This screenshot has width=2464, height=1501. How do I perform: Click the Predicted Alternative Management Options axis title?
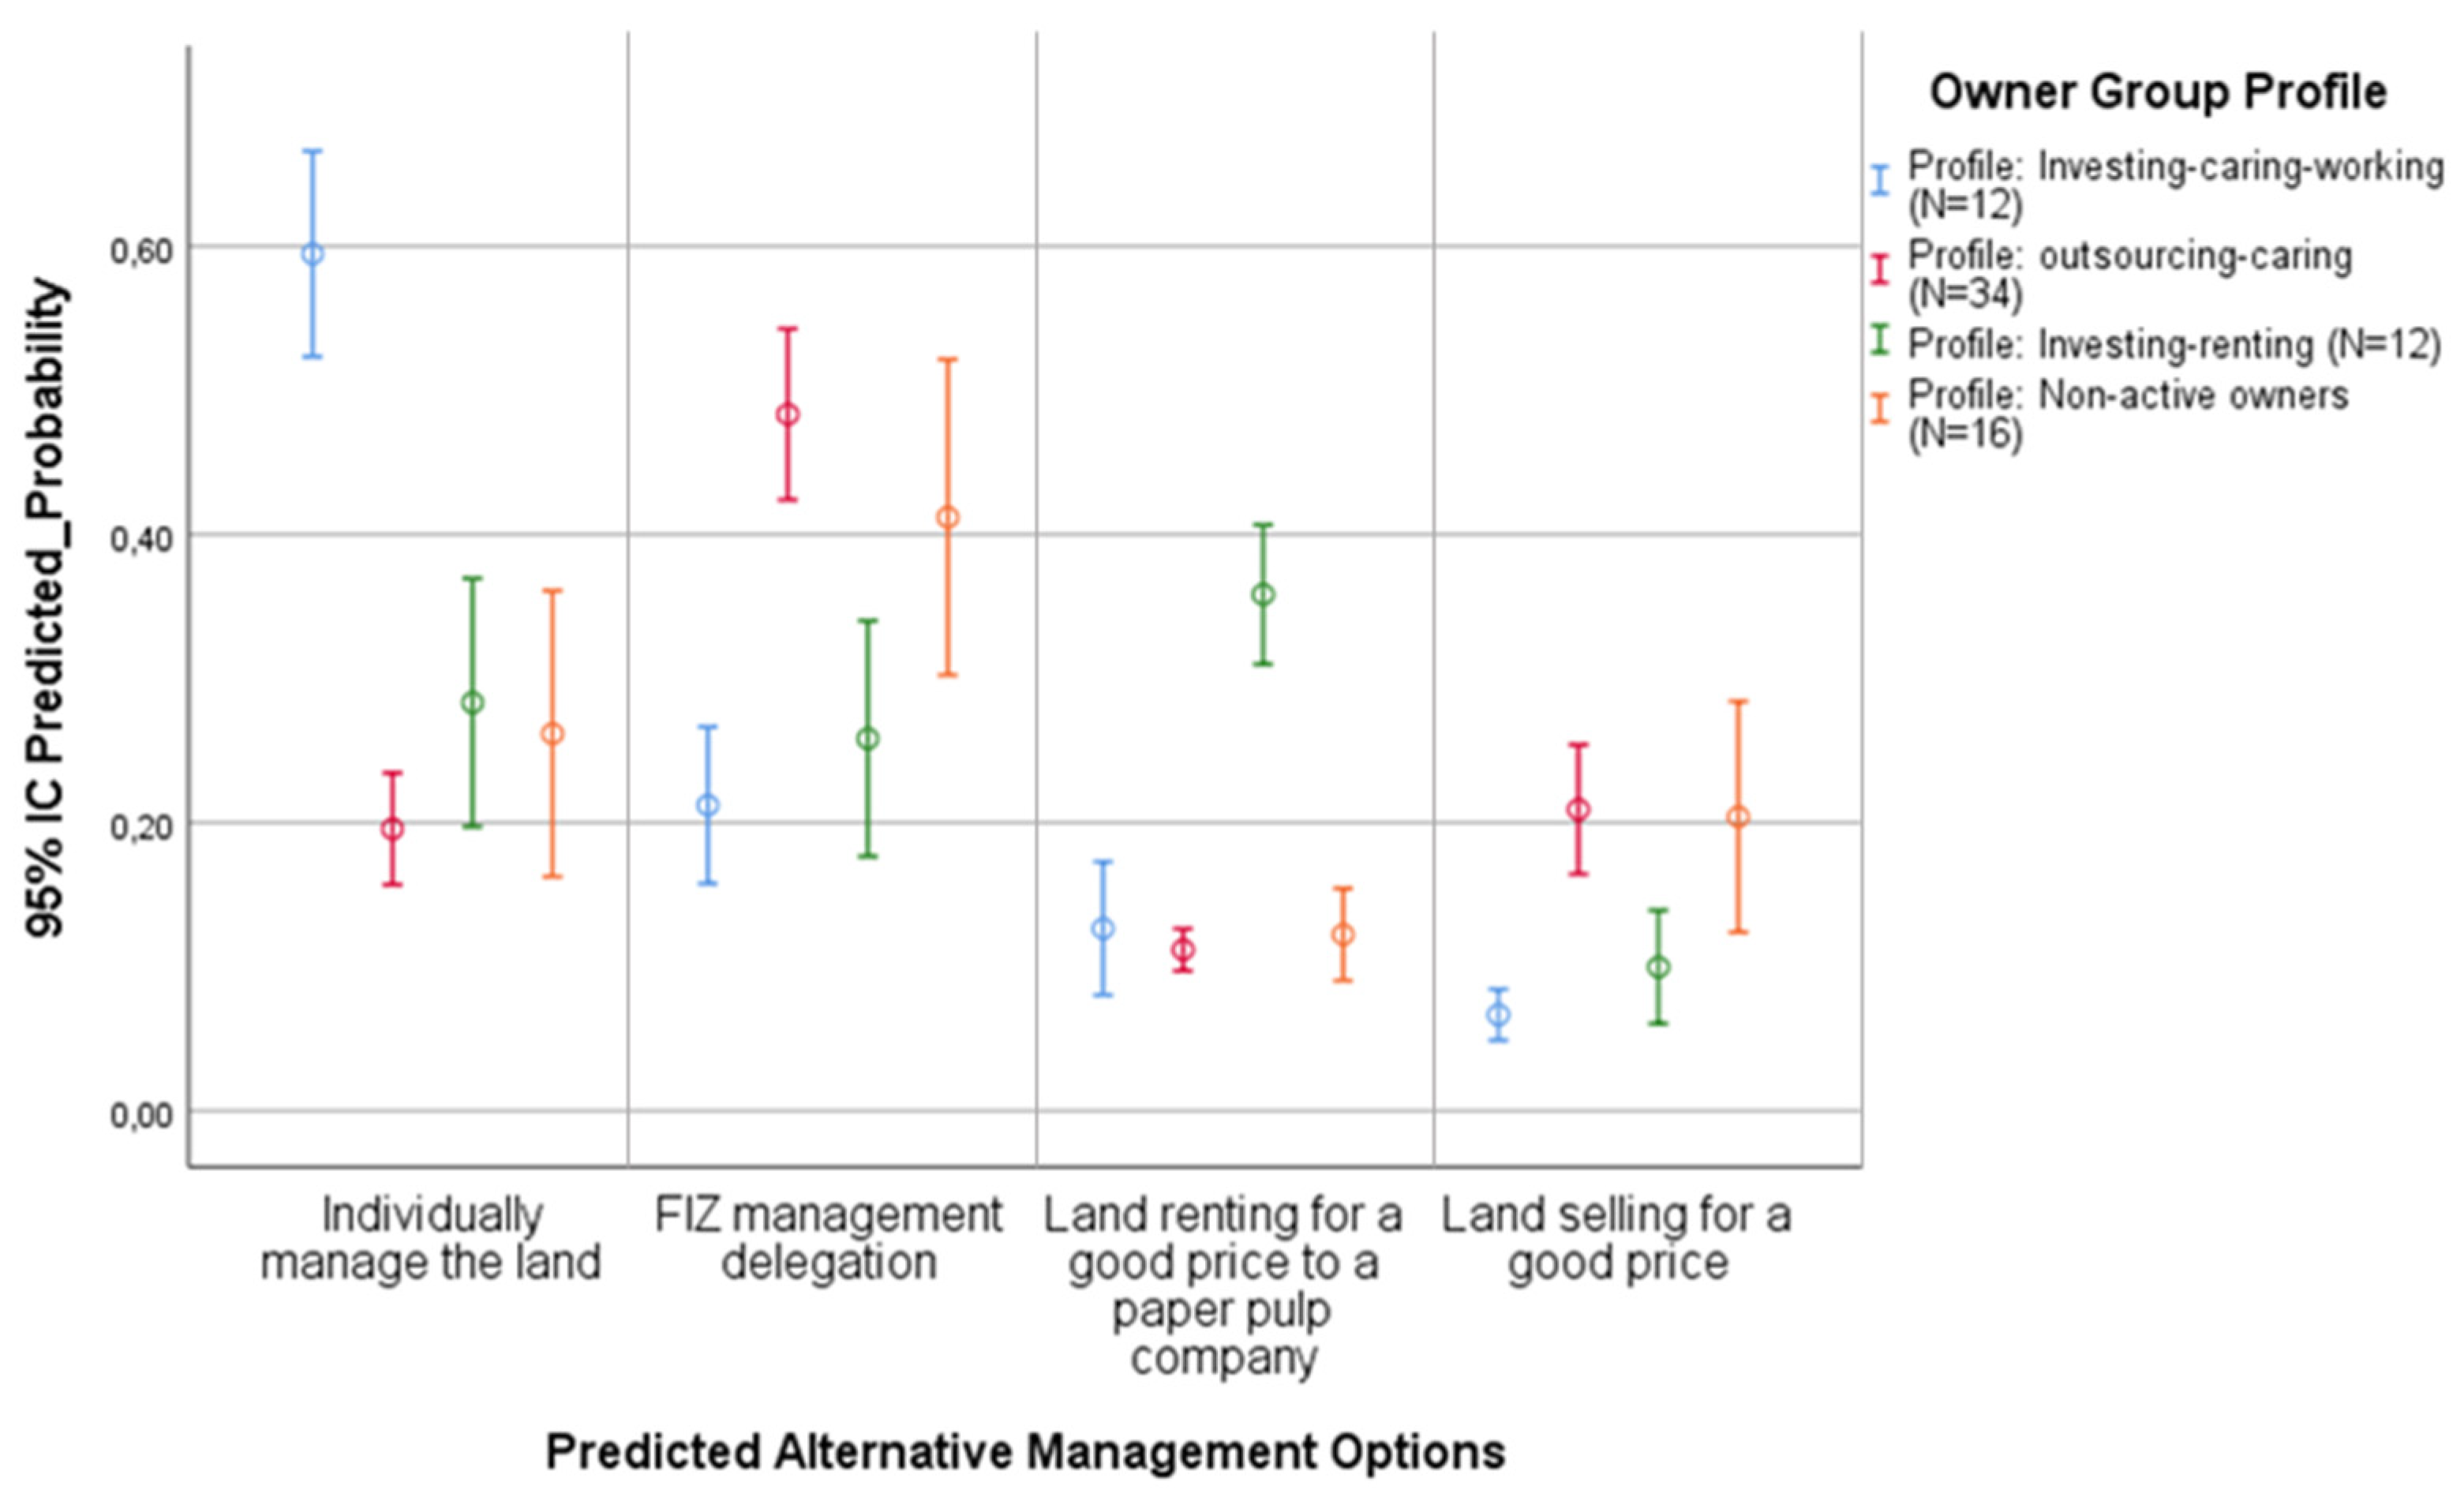1025,1452
